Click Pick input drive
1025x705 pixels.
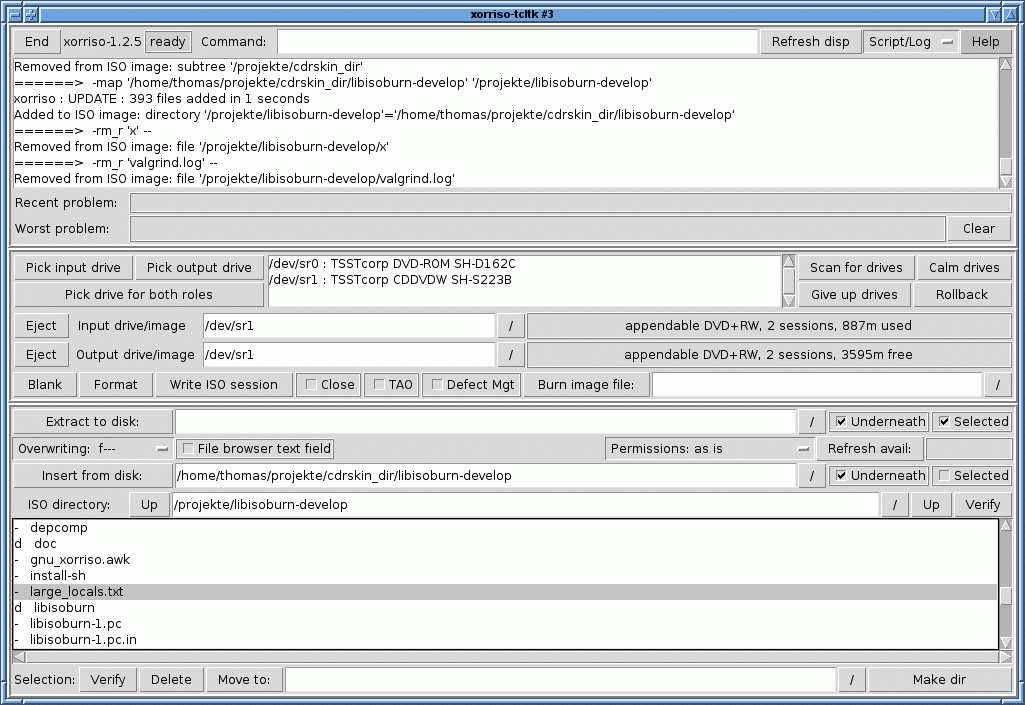click(73, 267)
